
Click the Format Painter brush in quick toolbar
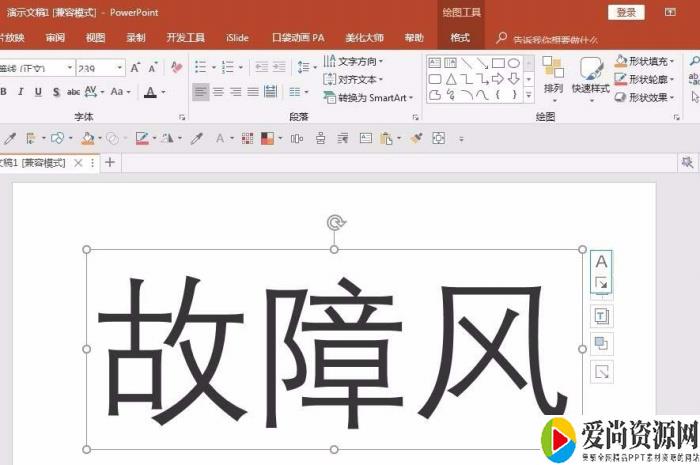click(417, 138)
